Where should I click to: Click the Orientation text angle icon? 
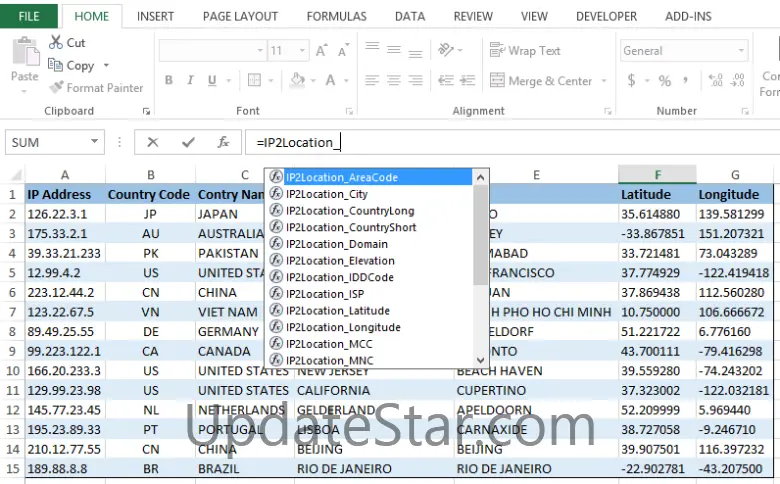click(x=446, y=50)
